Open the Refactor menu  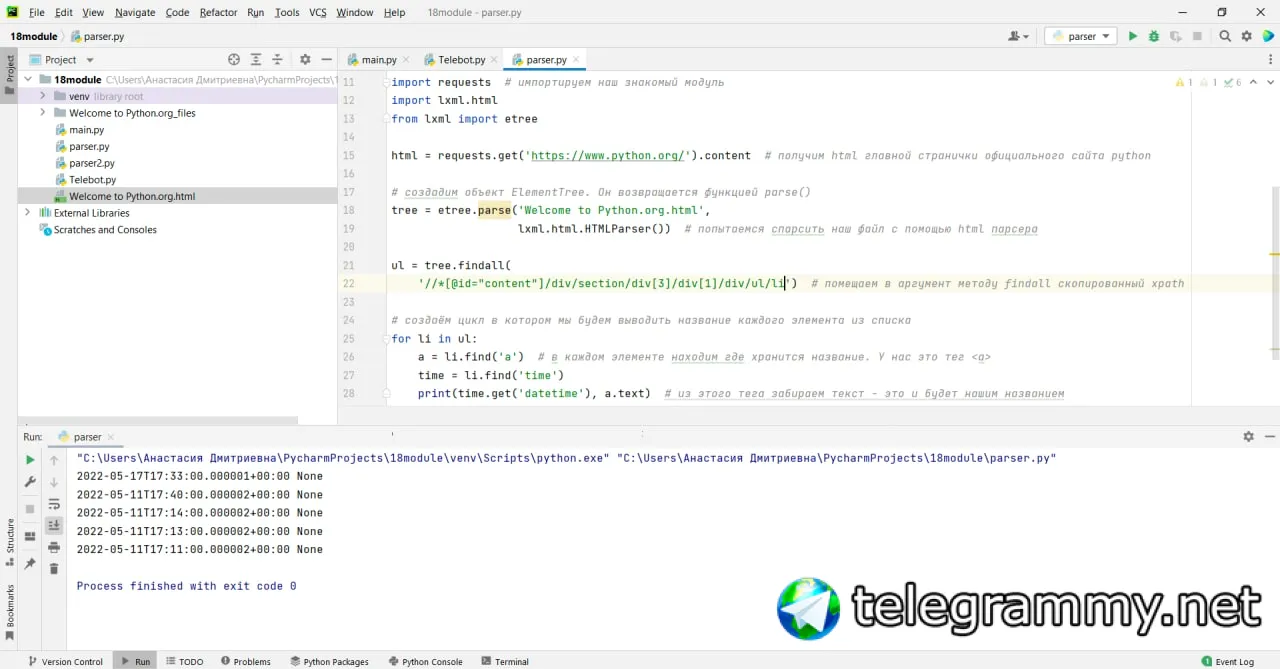218,12
